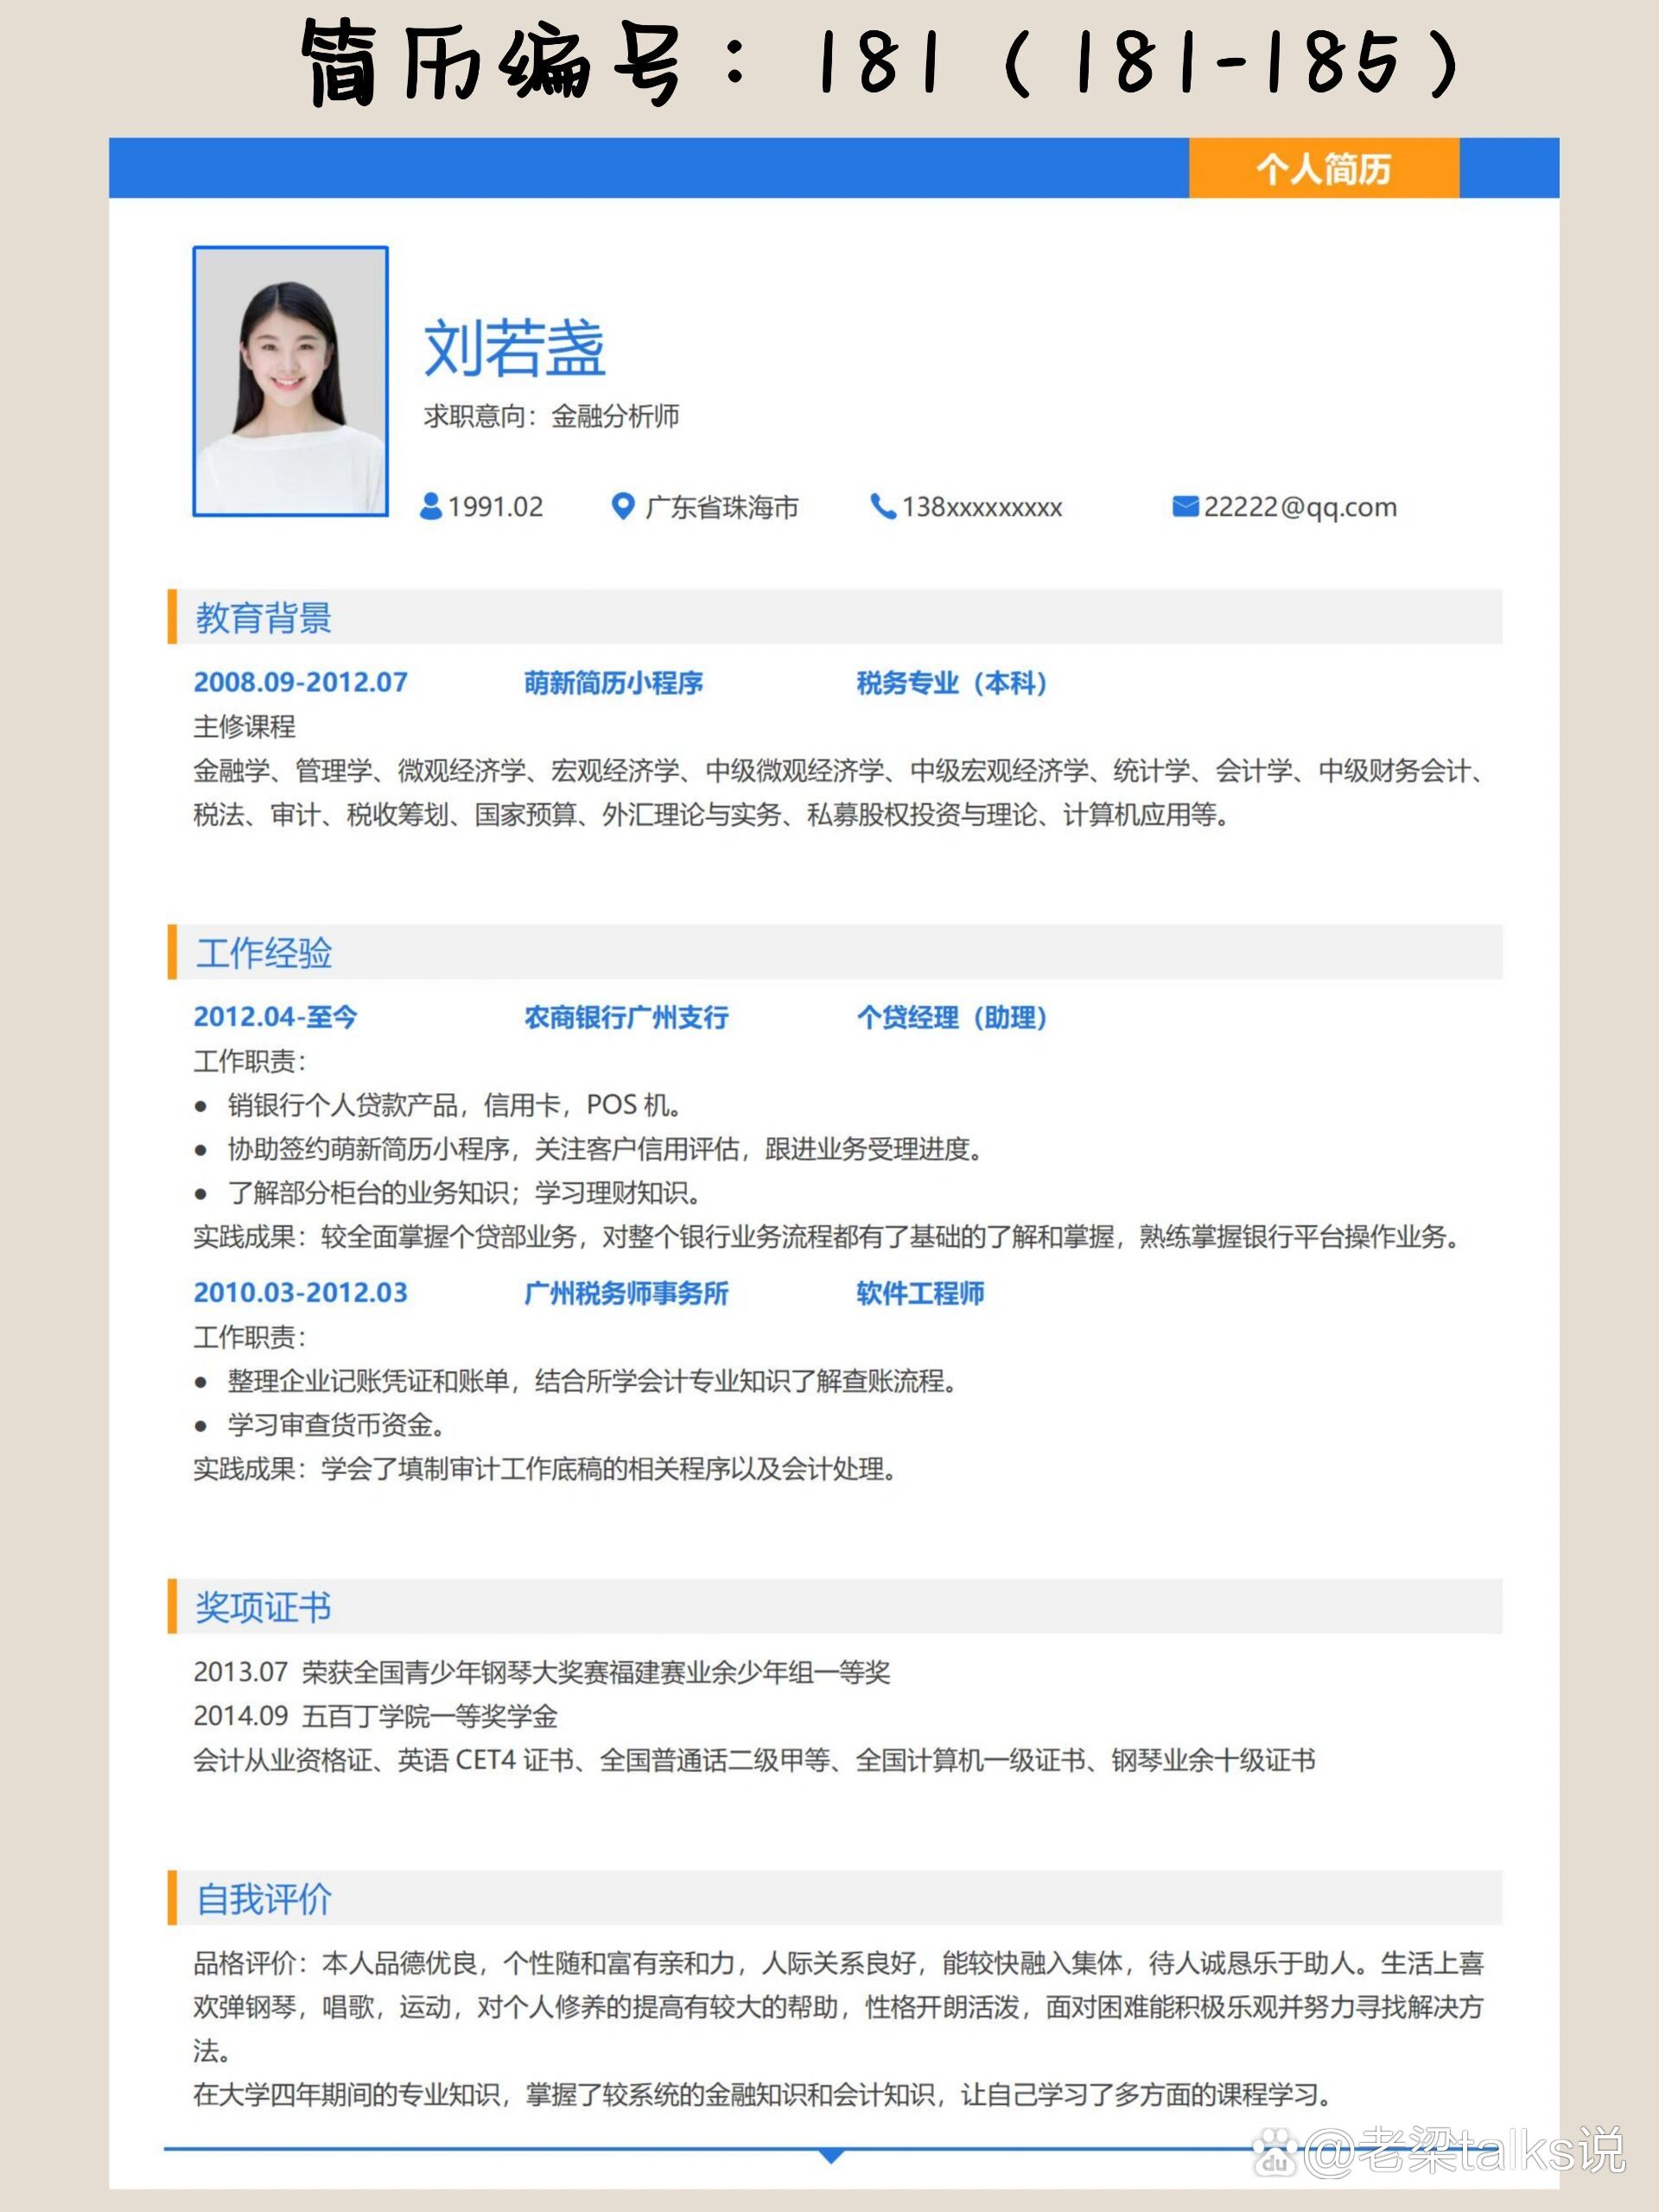1659x2212 pixels.
Task: Click 萌新简历小程序 school name
Action: click(613, 682)
